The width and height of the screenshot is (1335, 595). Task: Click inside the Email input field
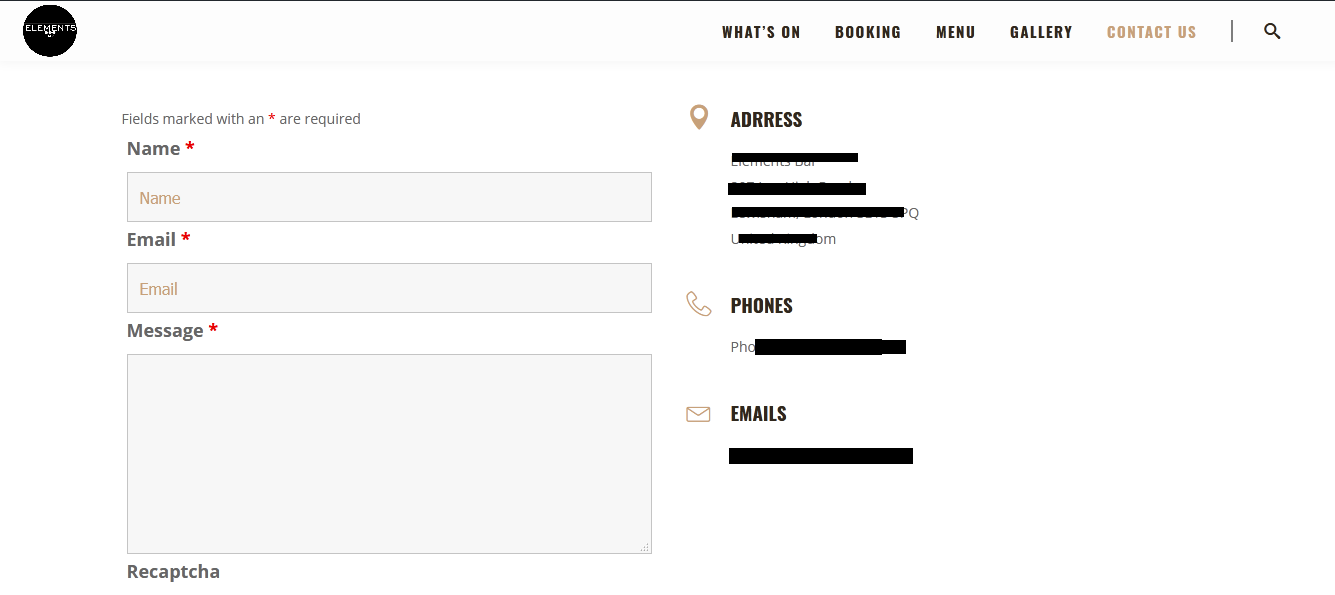(x=389, y=288)
